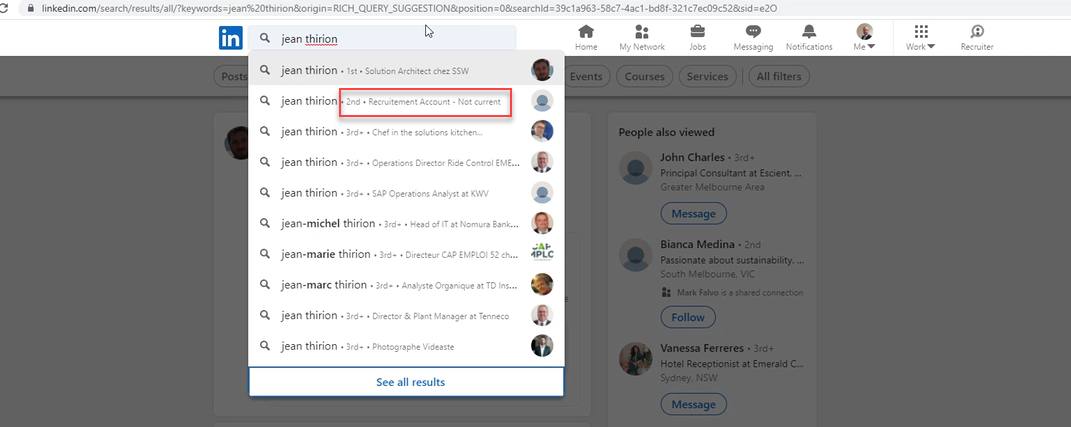Open My Network icon

pyautogui.click(x=641, y=32)
